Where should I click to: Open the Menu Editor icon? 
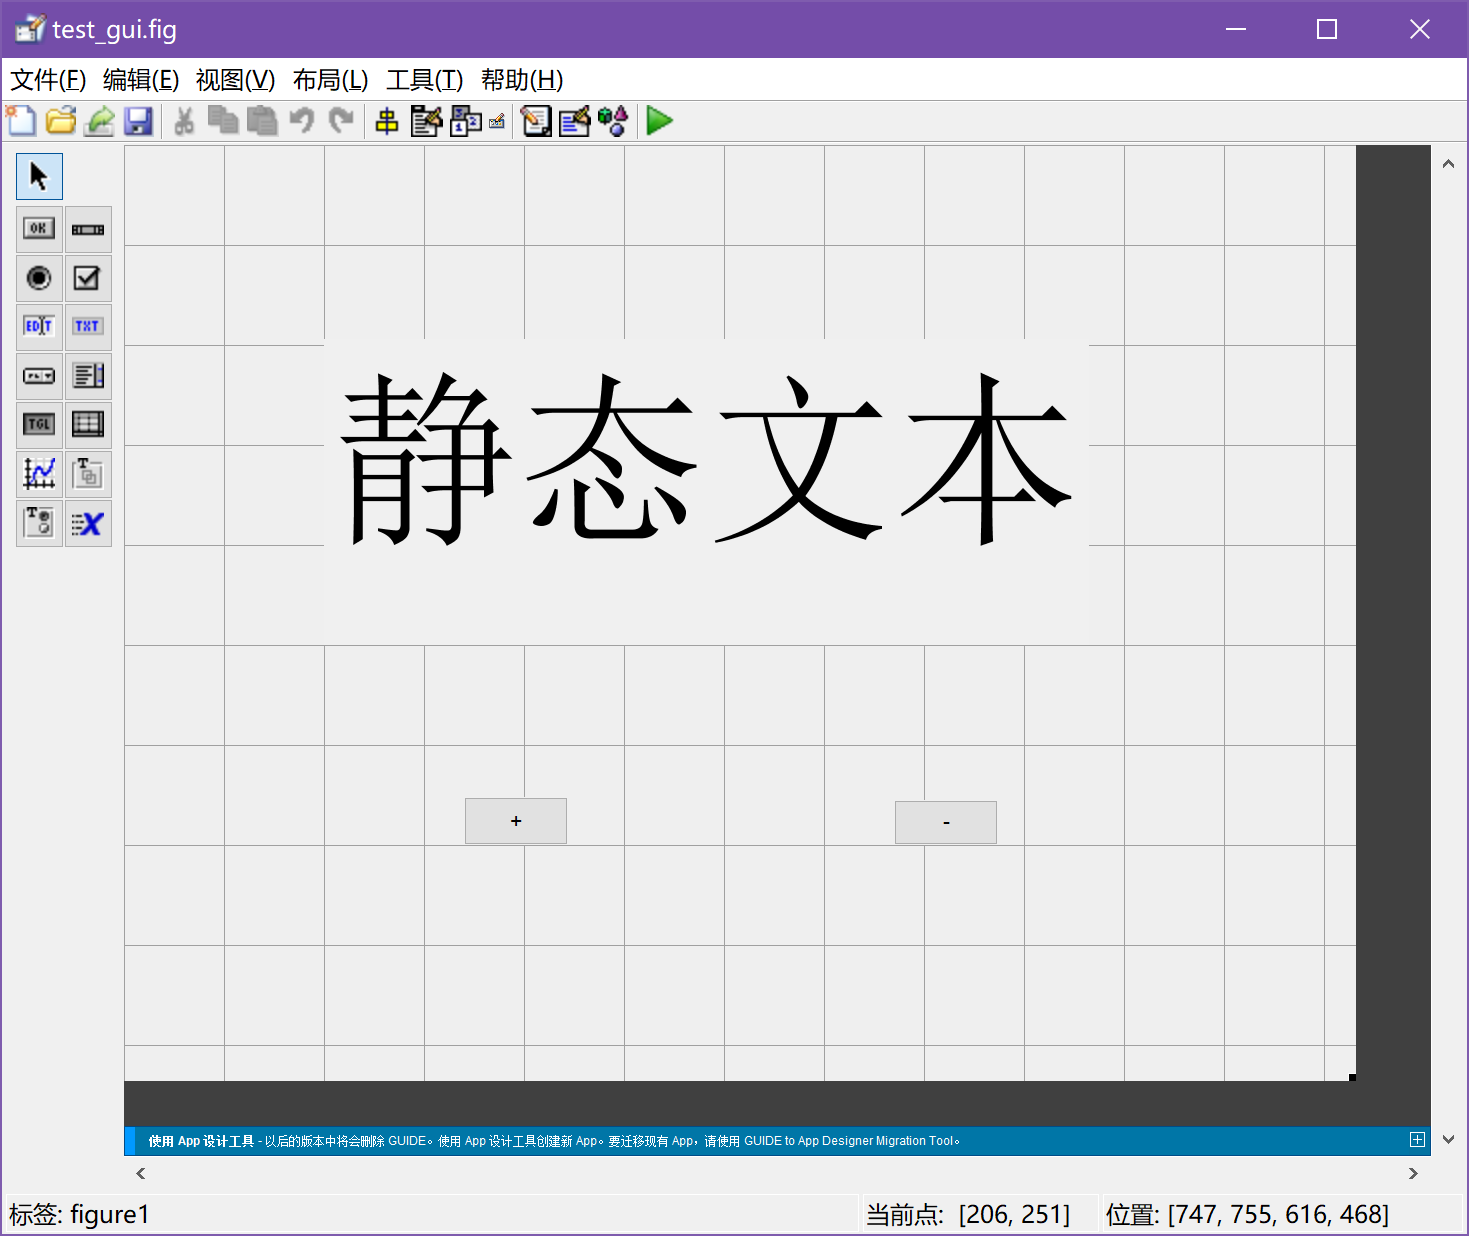[x=426, y=121]
